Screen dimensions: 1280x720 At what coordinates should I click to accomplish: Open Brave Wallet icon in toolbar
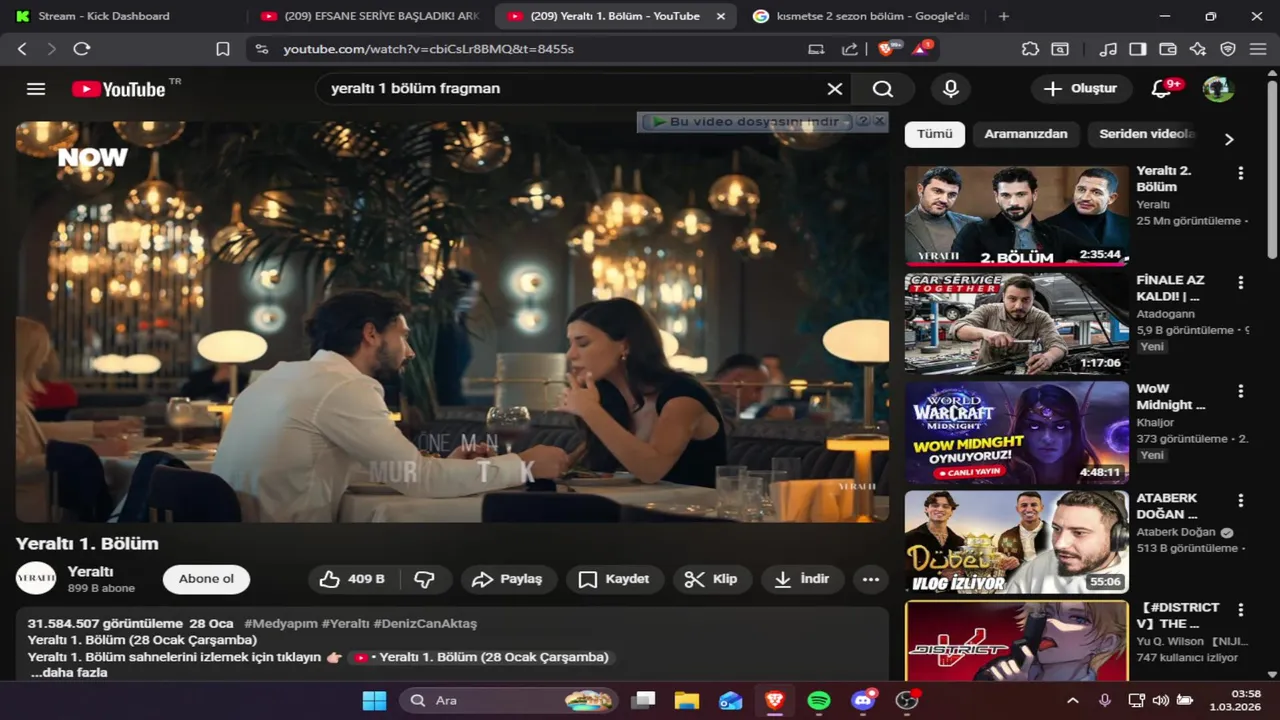tap(1167, 49)
